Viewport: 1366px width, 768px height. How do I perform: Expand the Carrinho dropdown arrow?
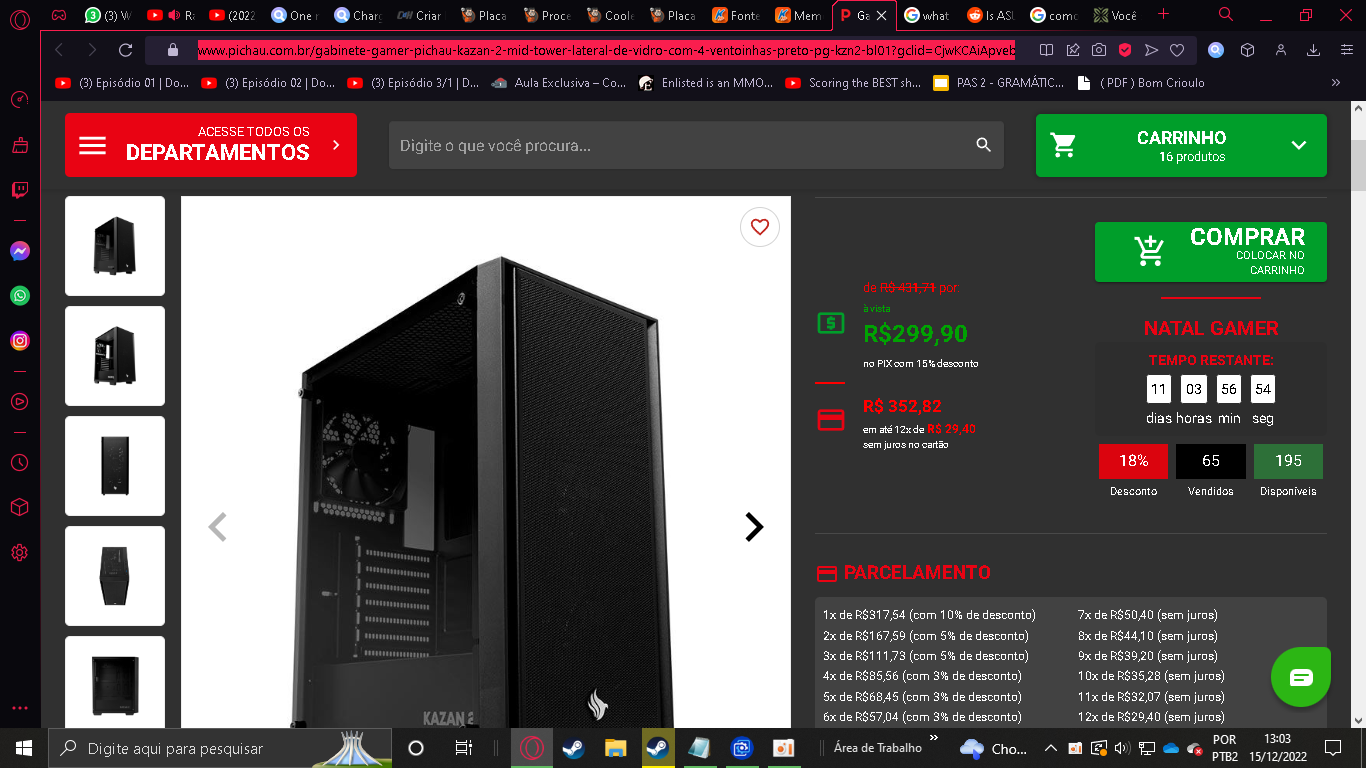pos(1299,145)
